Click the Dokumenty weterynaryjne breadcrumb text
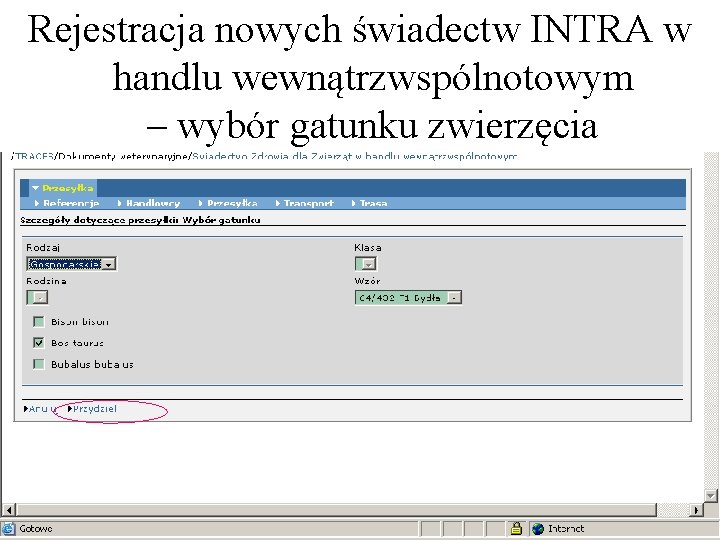The height and width of the screenshot is (540, 720). coord(123,156)
